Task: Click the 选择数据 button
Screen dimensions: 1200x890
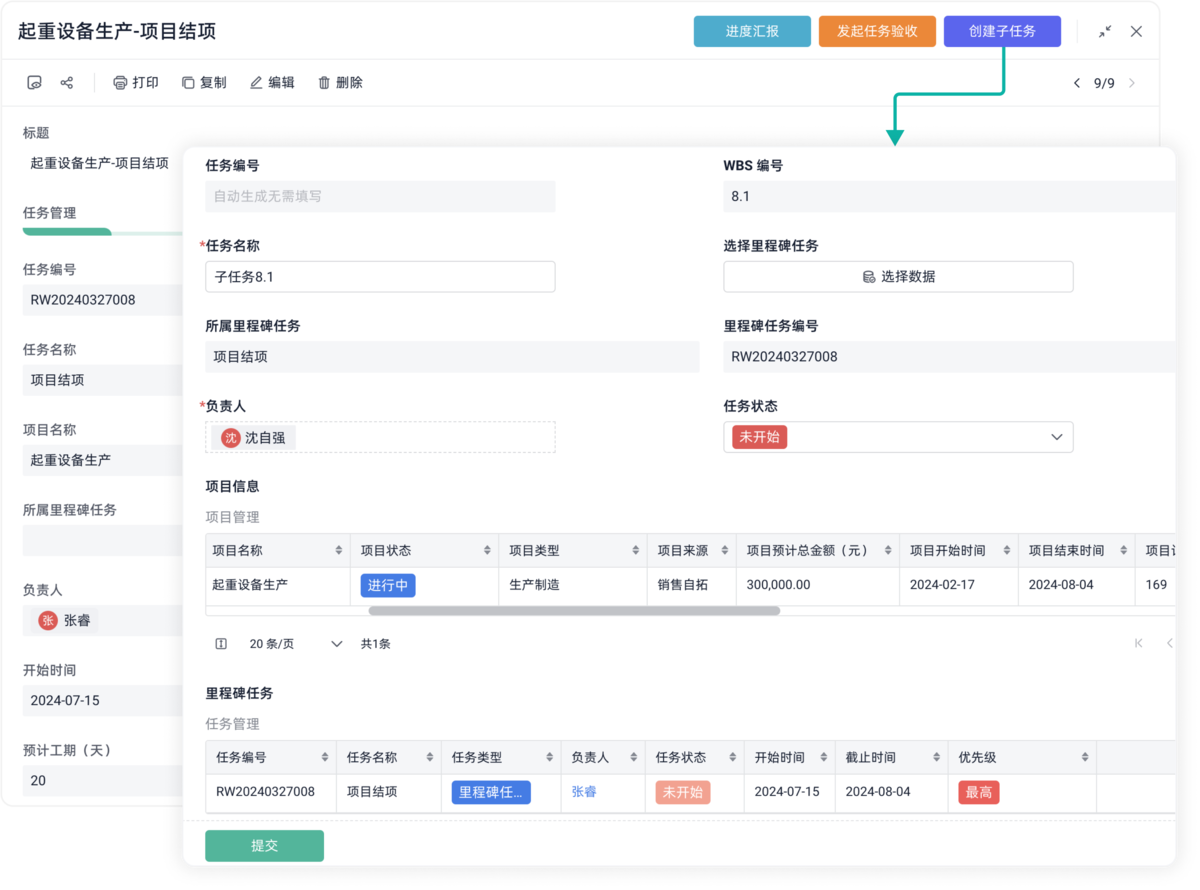Action: tap(898, 277)
